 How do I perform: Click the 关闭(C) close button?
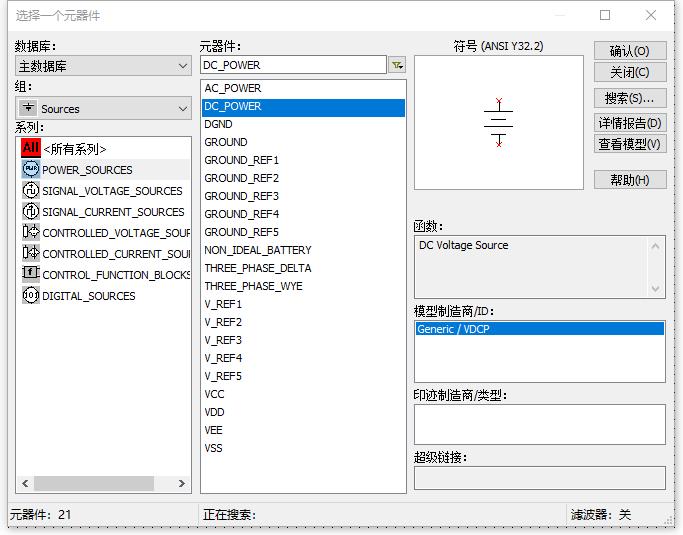[x=630, y=72]
